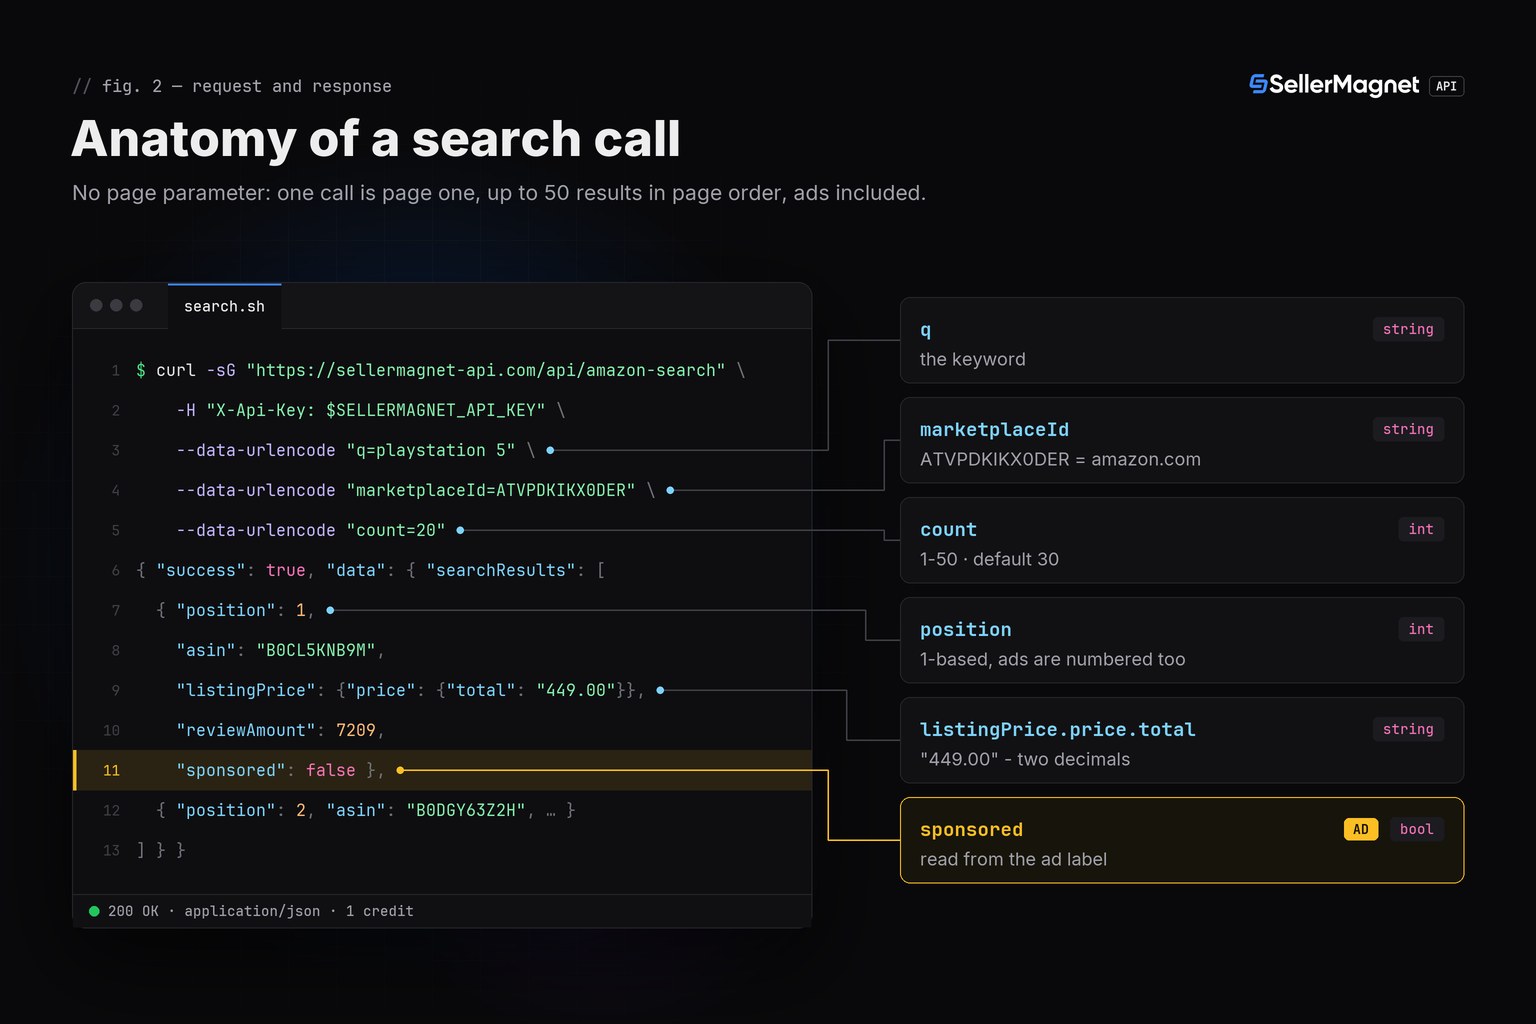Click the green 200 OK status dot
1536x1024 pixels.
pyautogui.click(x=94, y=911)
